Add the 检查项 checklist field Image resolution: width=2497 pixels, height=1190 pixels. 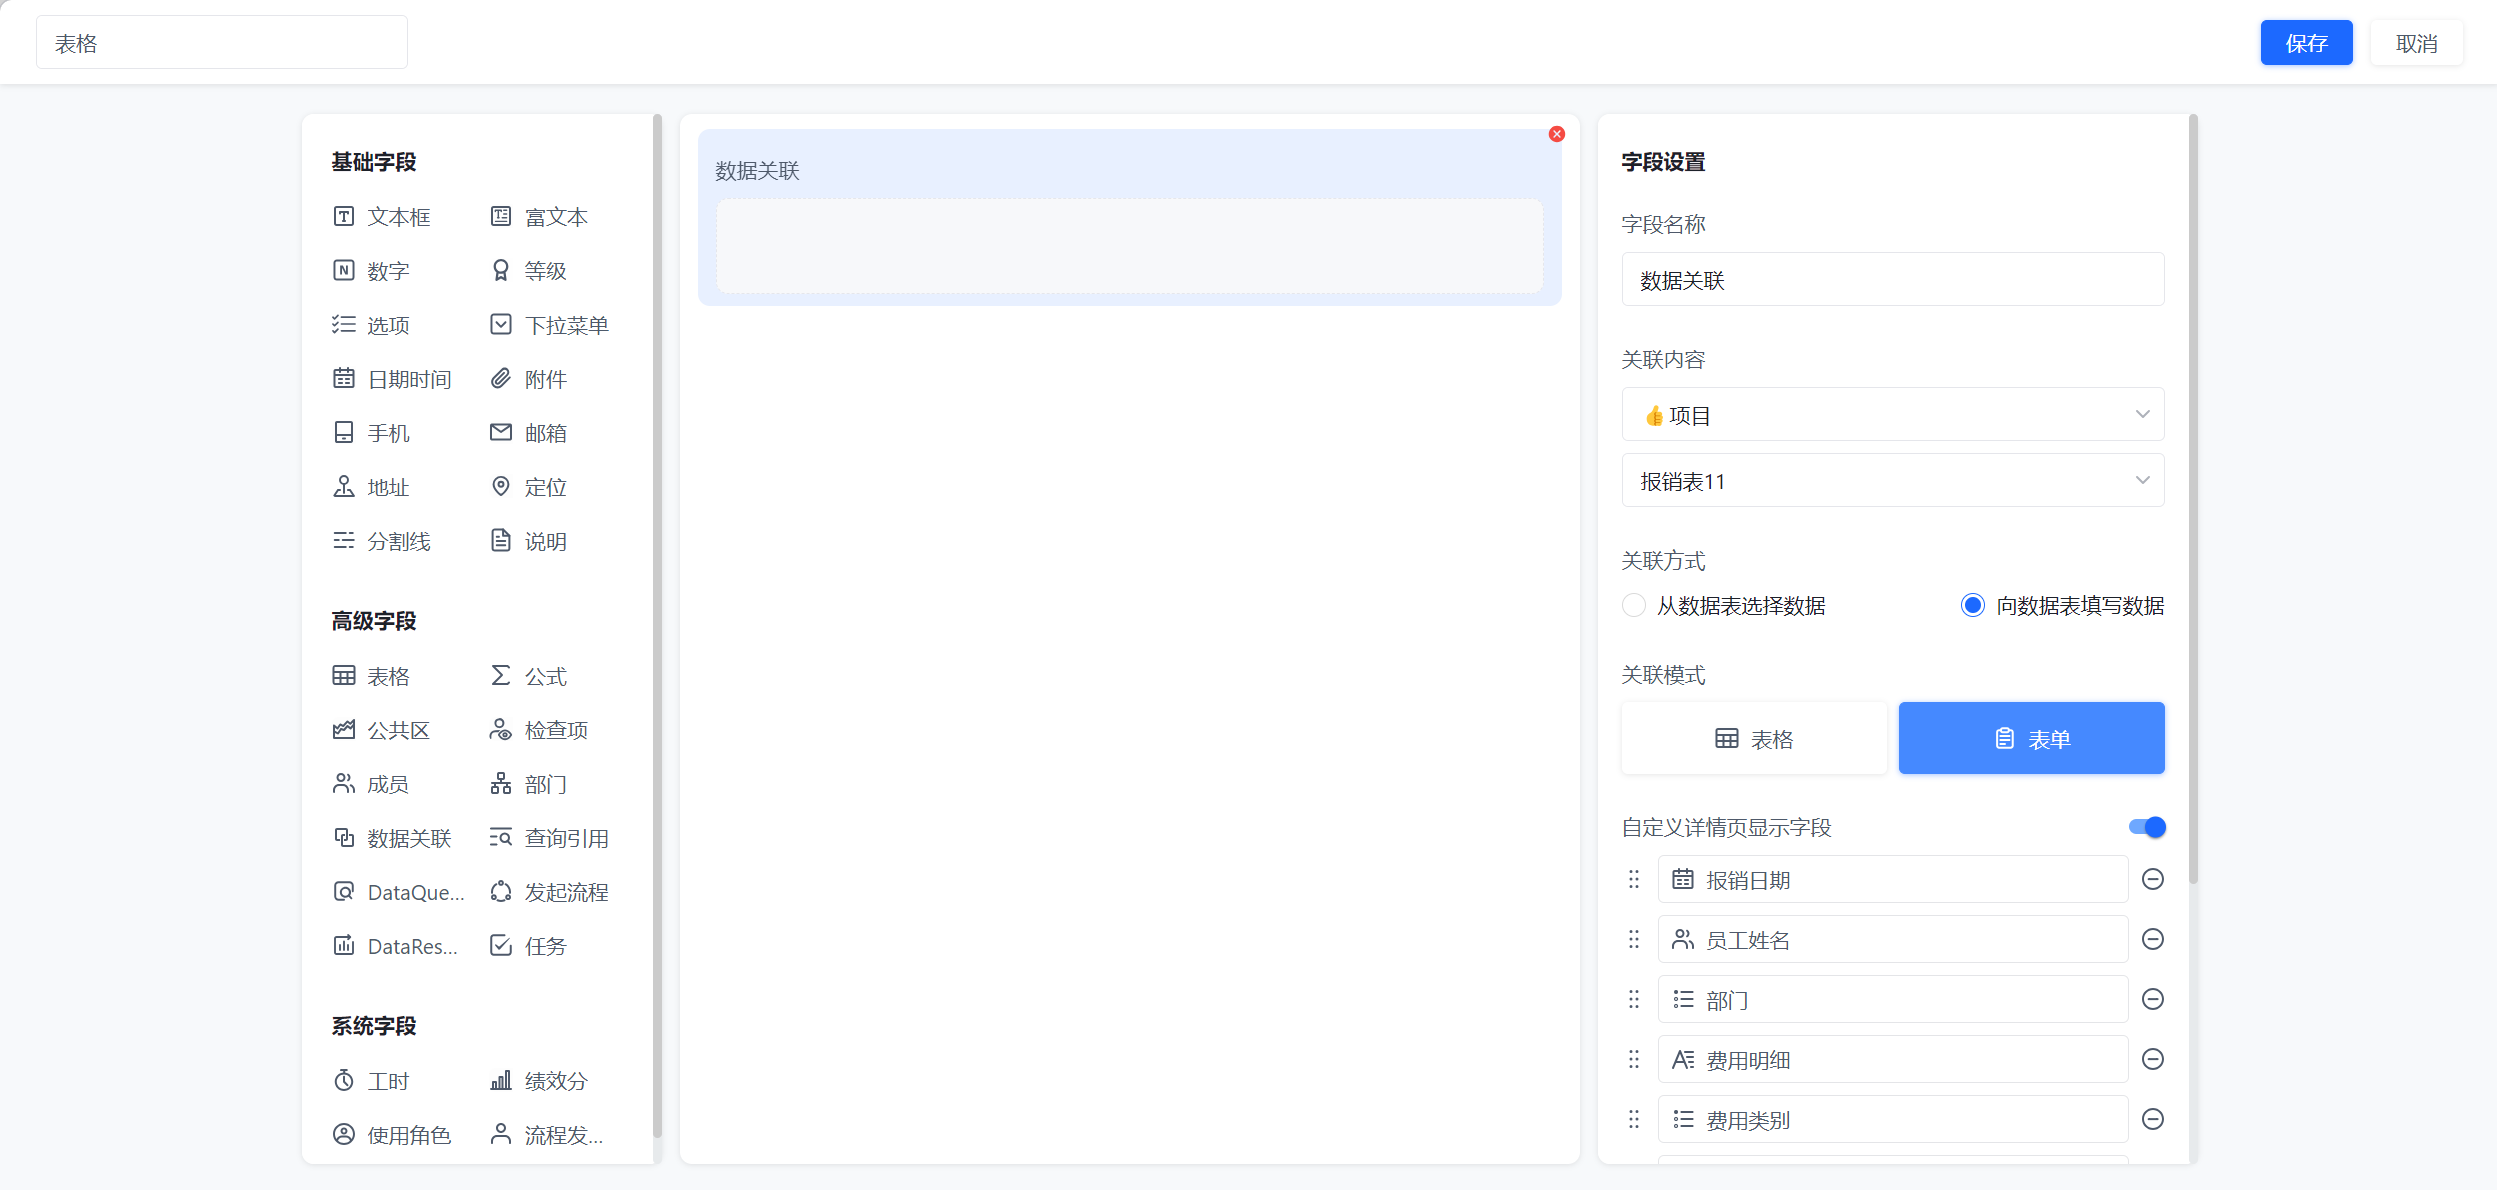[x=539, y=730]
